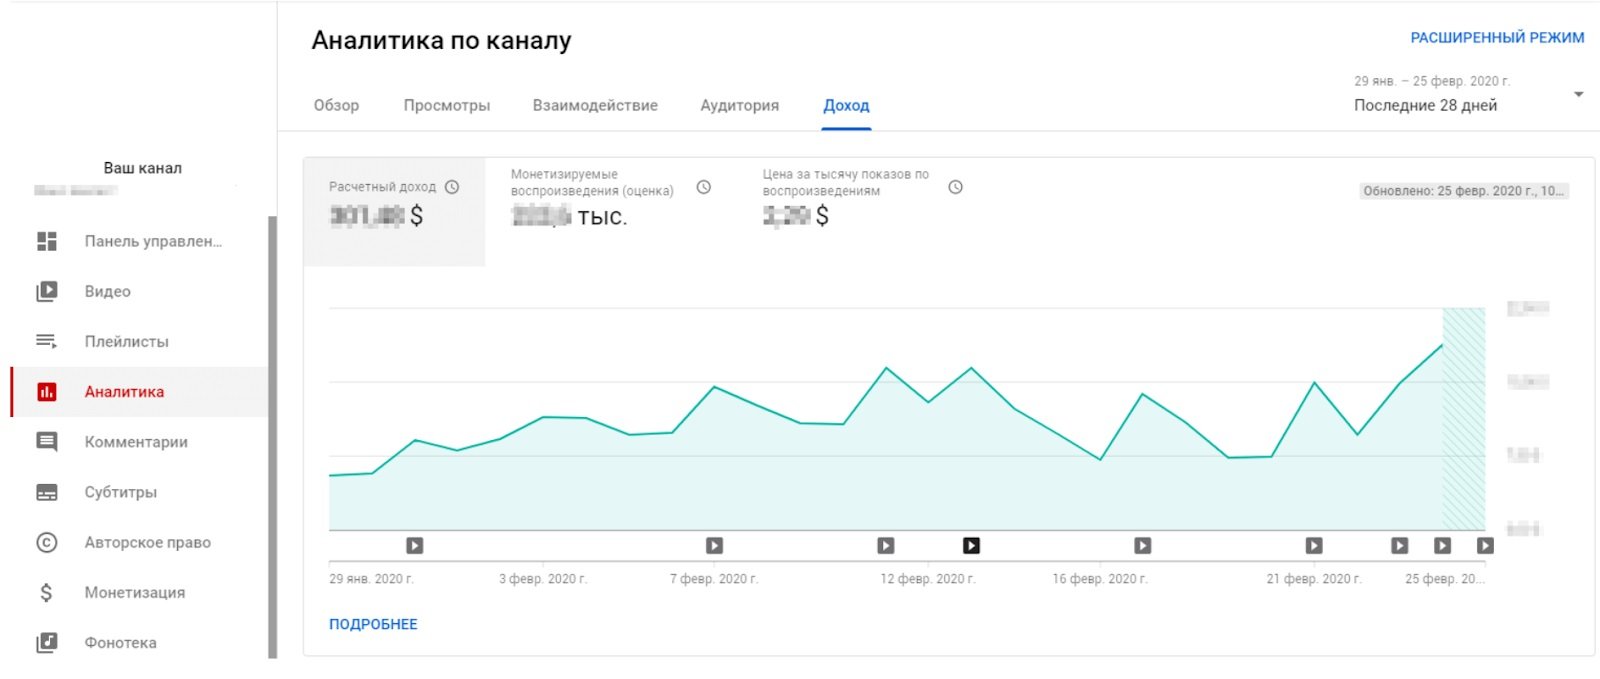Click clock icon beside Цена за тысячу показов
The image size is (1600, 679).
click(x=956, y=187)
